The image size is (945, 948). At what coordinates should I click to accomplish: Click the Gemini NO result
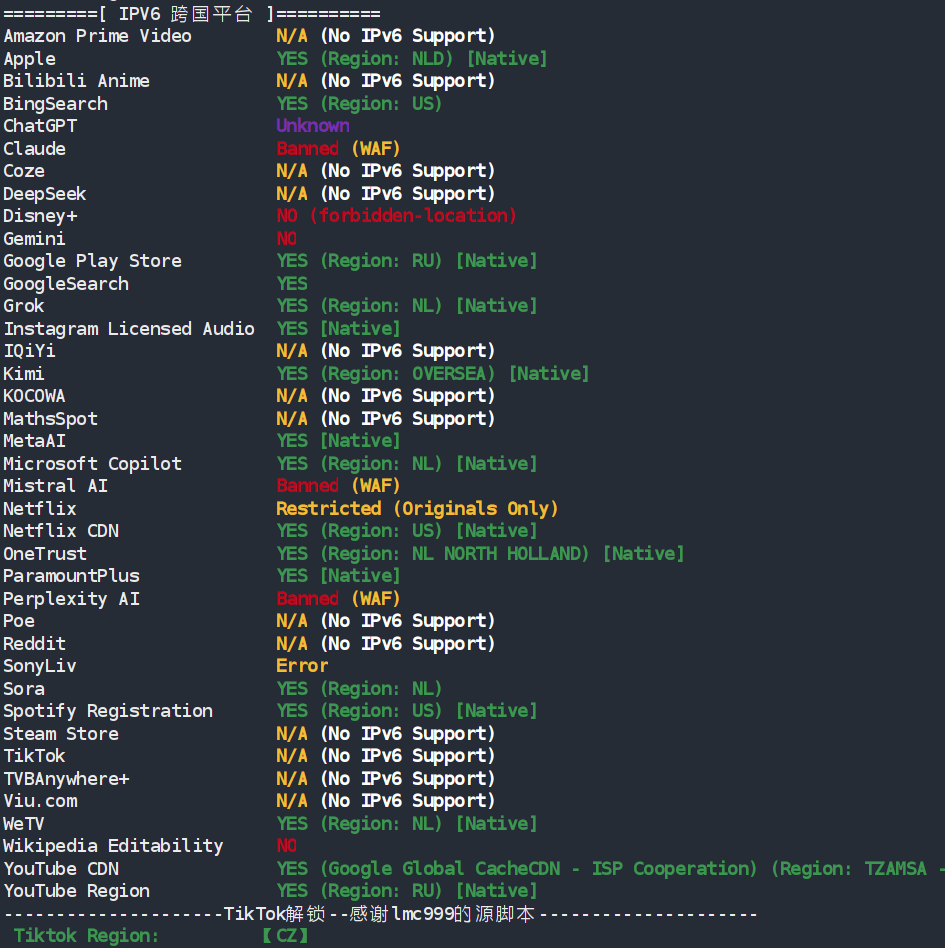[287, 239]
